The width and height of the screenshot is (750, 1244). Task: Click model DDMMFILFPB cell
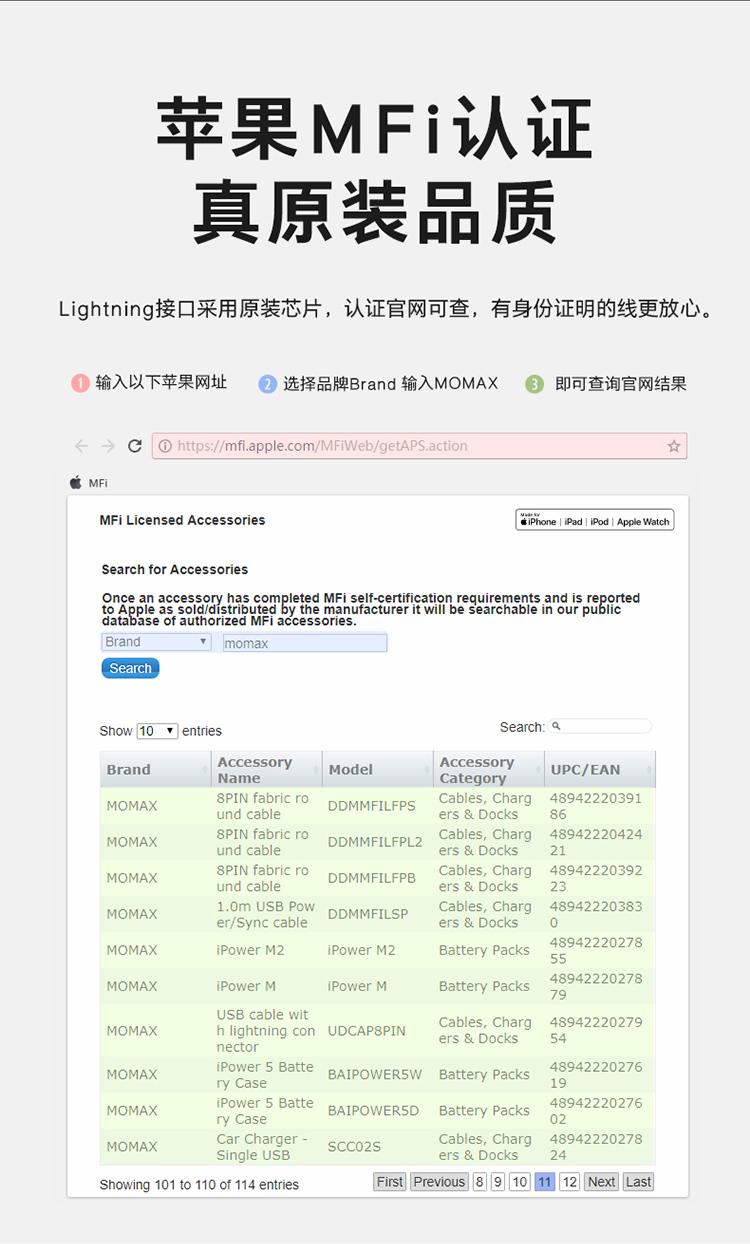pos(371,878)
